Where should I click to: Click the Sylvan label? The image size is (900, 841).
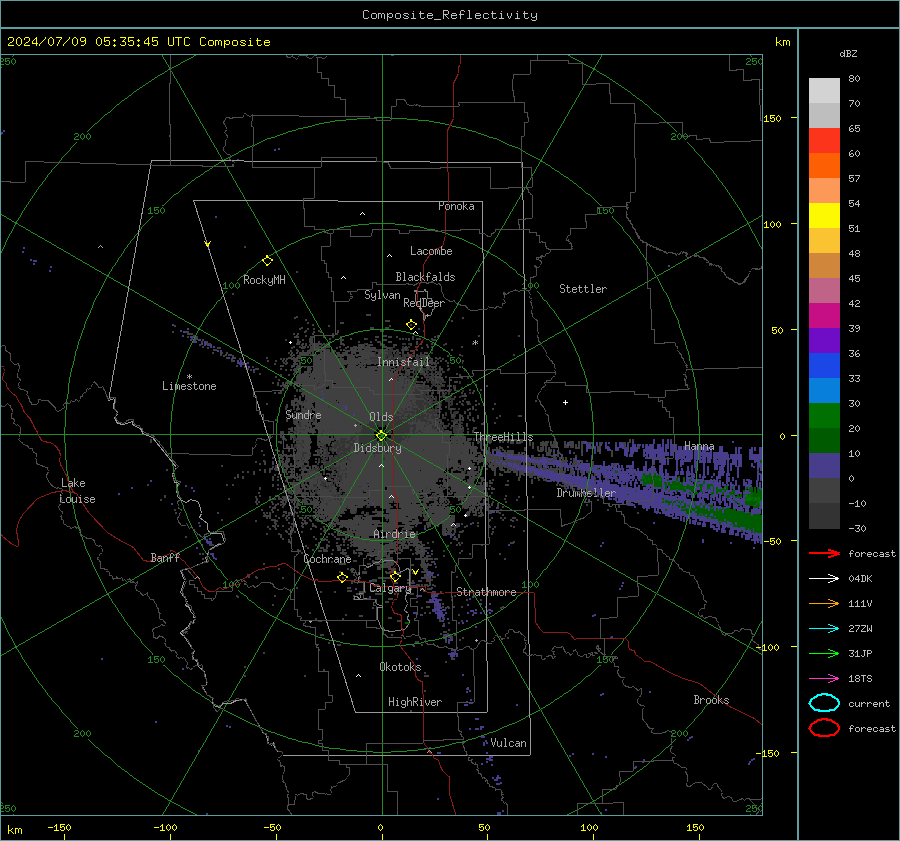[x=382, y=295]
